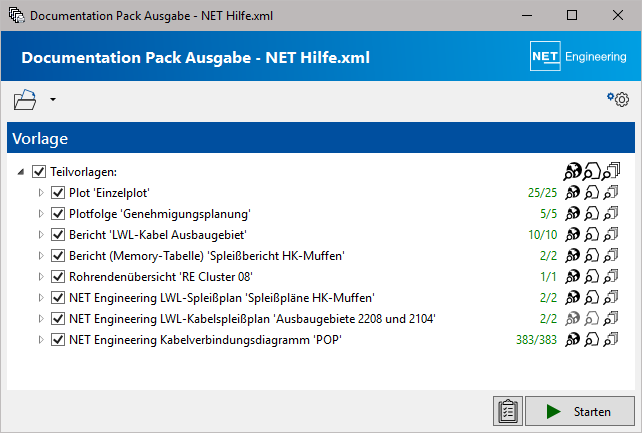Click stacked sheets icon for Bericht 'LWL-Kabel Ausbaugebiet'
Screen dimensions: 642x433
tap(611, 235)
